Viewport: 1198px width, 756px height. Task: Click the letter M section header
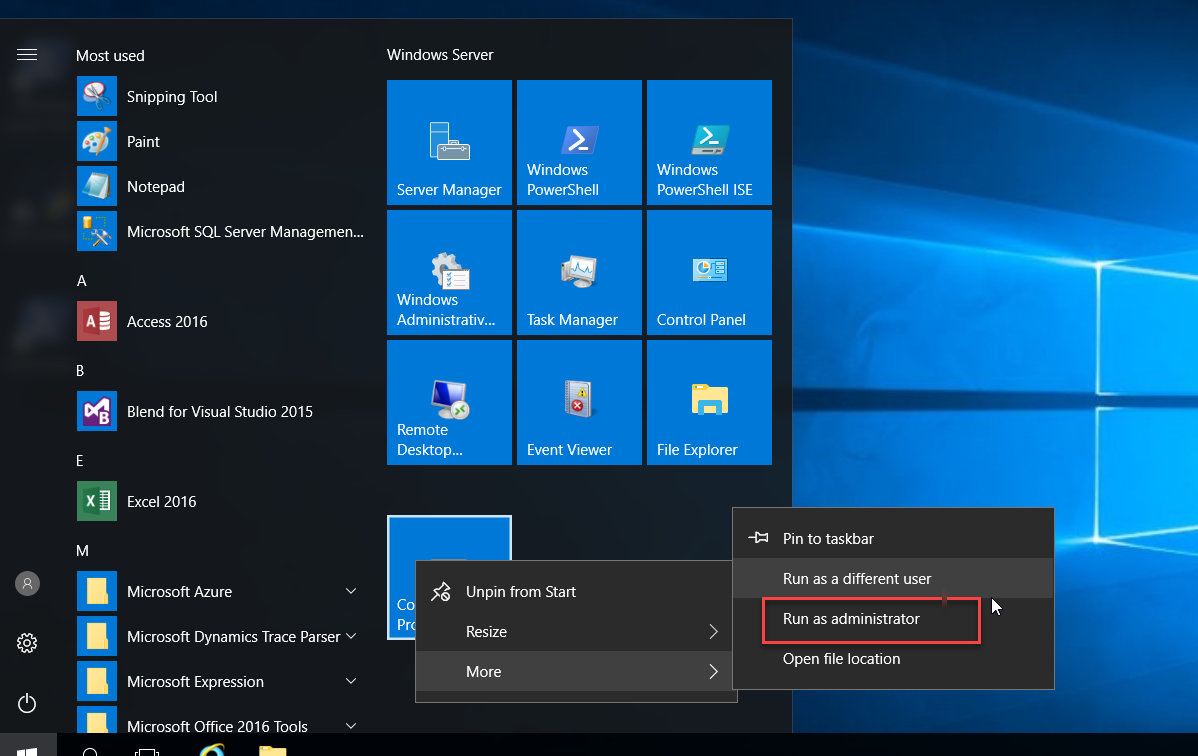click(83, 550)
